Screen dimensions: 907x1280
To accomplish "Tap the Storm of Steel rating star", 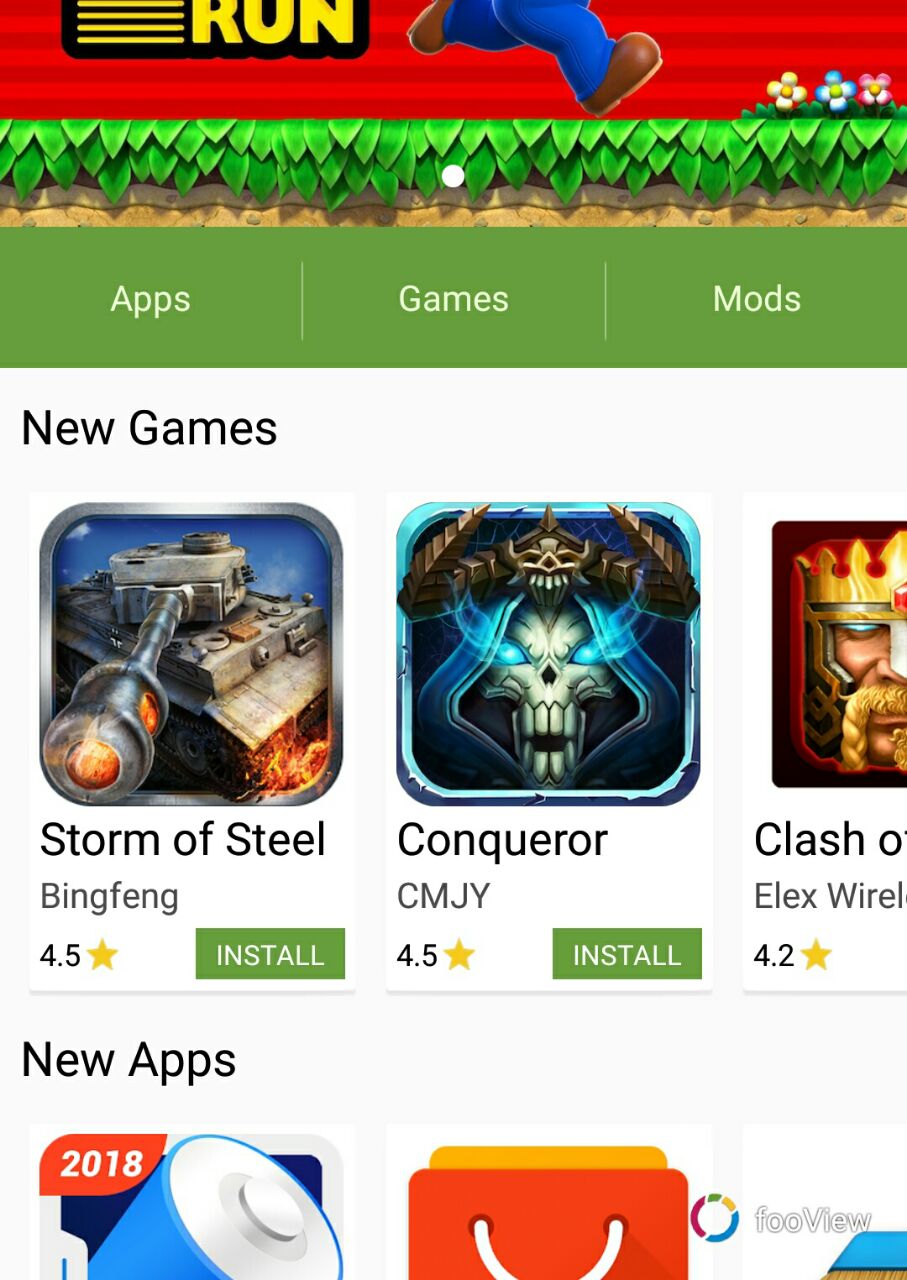I will 102,956.
